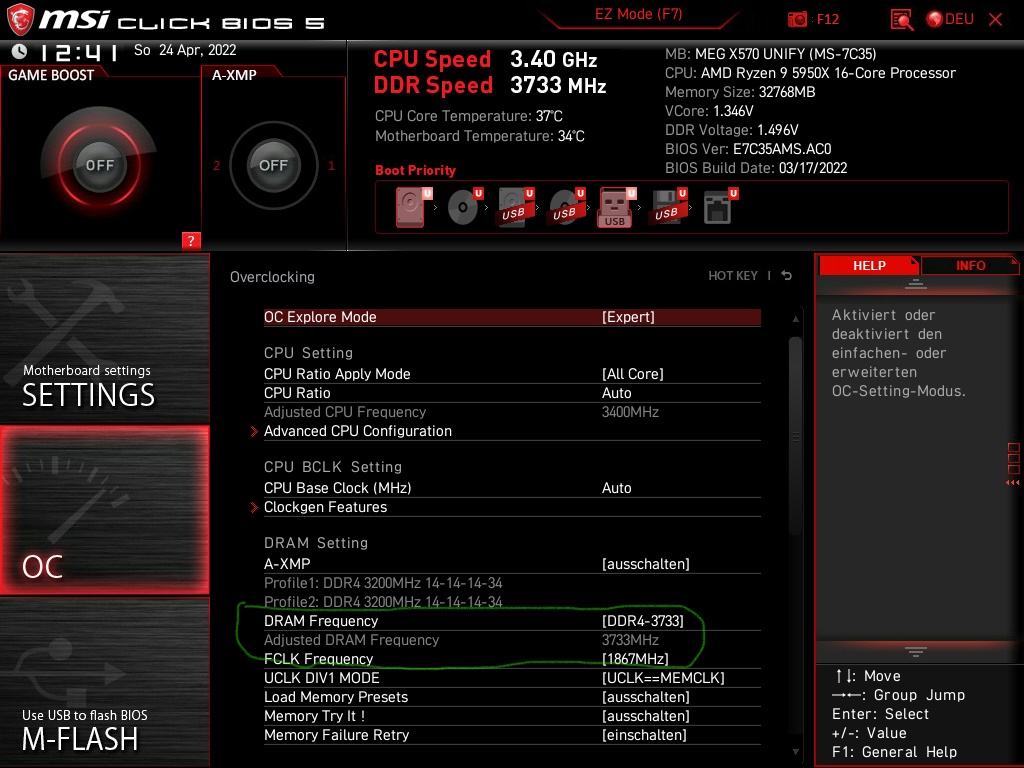The width and height of the screenshot is (1024, 768).
Task: Click the CPU Speed 3.40 GHz readout
Action: [x=485, y=59]
